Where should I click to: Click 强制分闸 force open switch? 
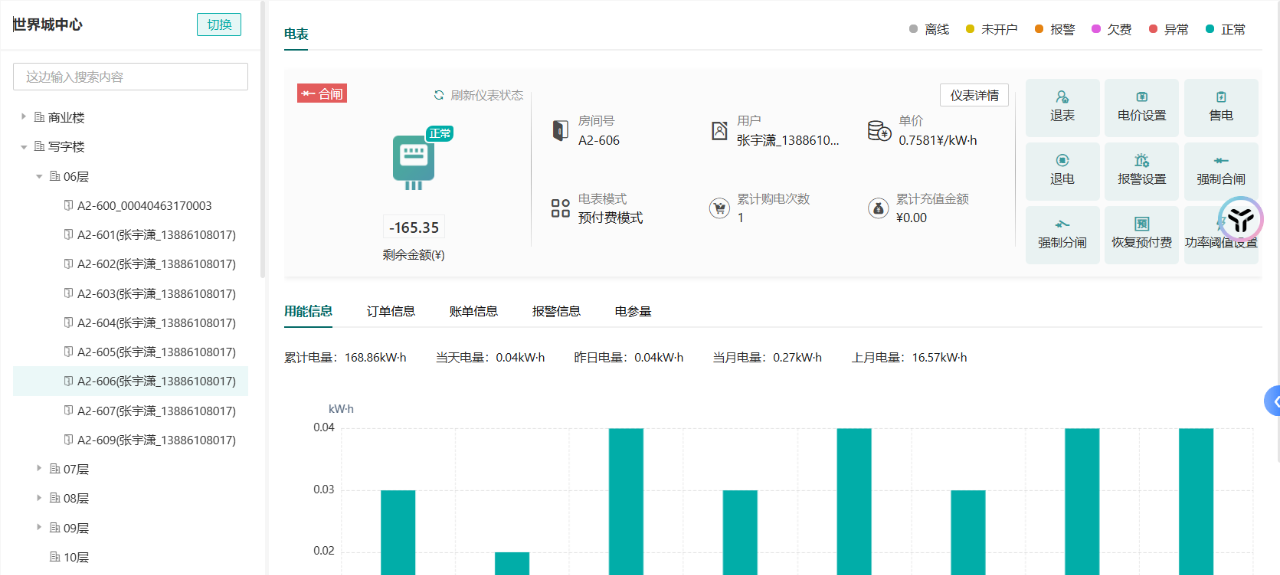pyautogui.click(x=1062, y=226)
